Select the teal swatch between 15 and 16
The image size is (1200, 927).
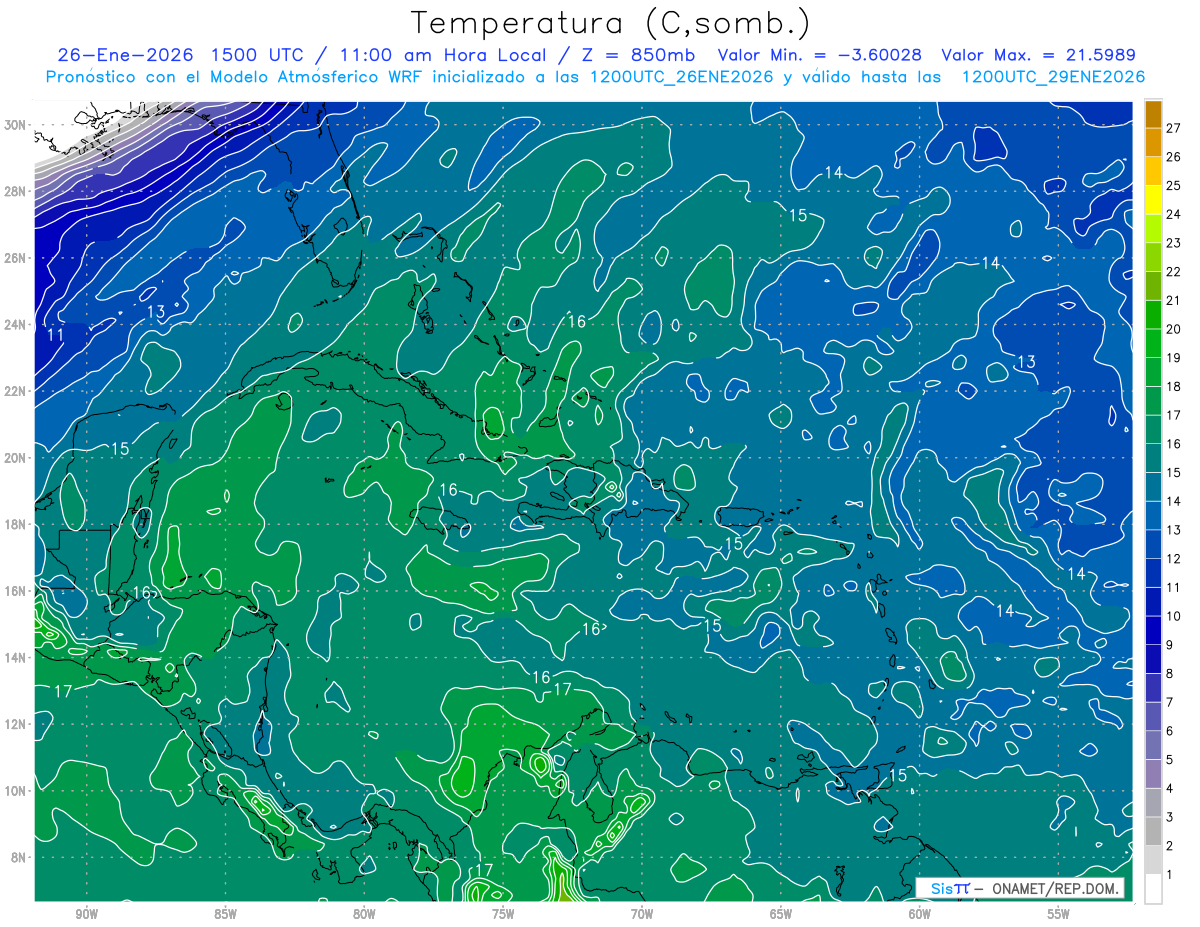click(x=1153, y=458)
